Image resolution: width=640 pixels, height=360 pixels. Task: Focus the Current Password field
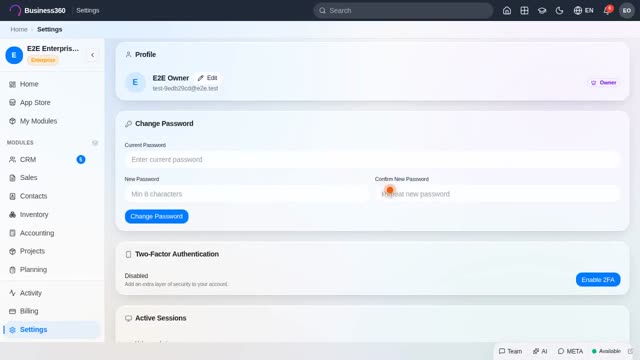(x=372, y=160)
